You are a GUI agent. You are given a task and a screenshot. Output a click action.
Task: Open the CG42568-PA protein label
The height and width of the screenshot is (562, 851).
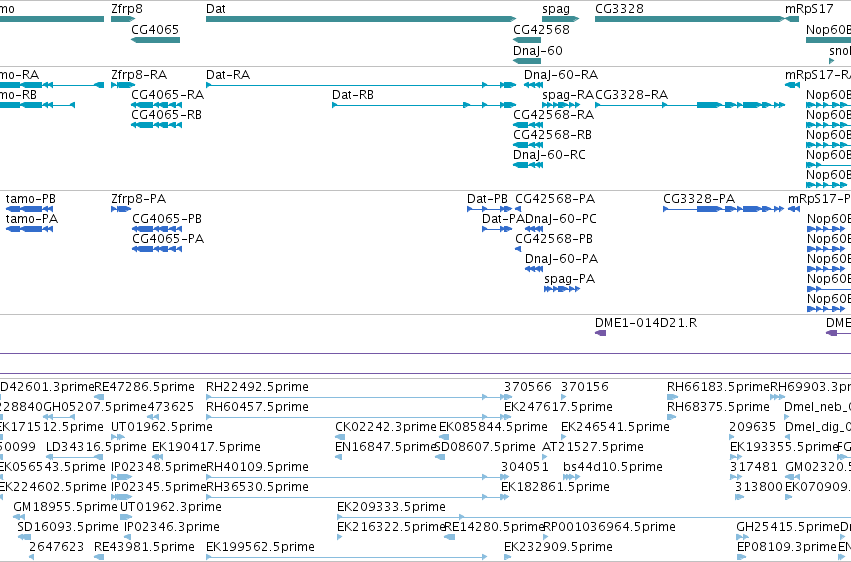pos(555,199)
